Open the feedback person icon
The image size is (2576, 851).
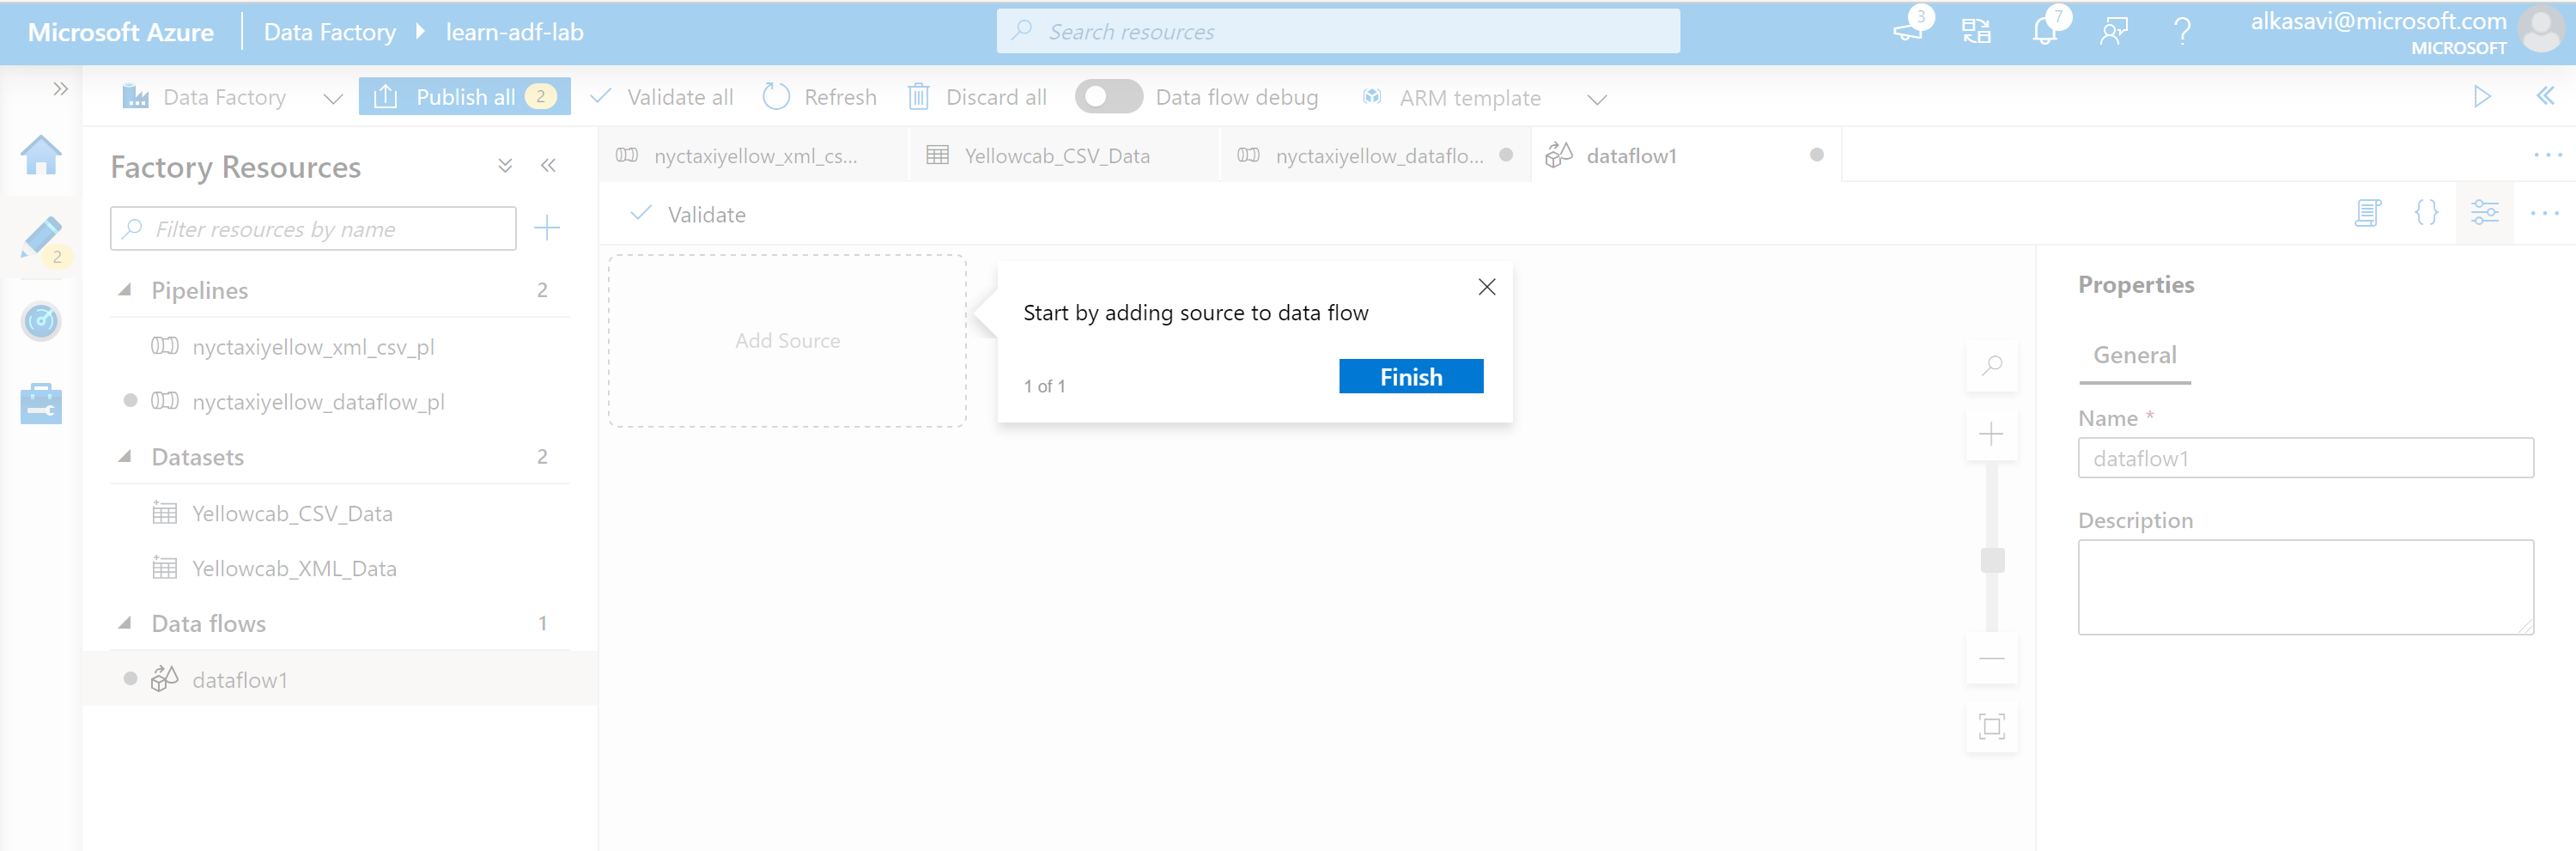2113,31
